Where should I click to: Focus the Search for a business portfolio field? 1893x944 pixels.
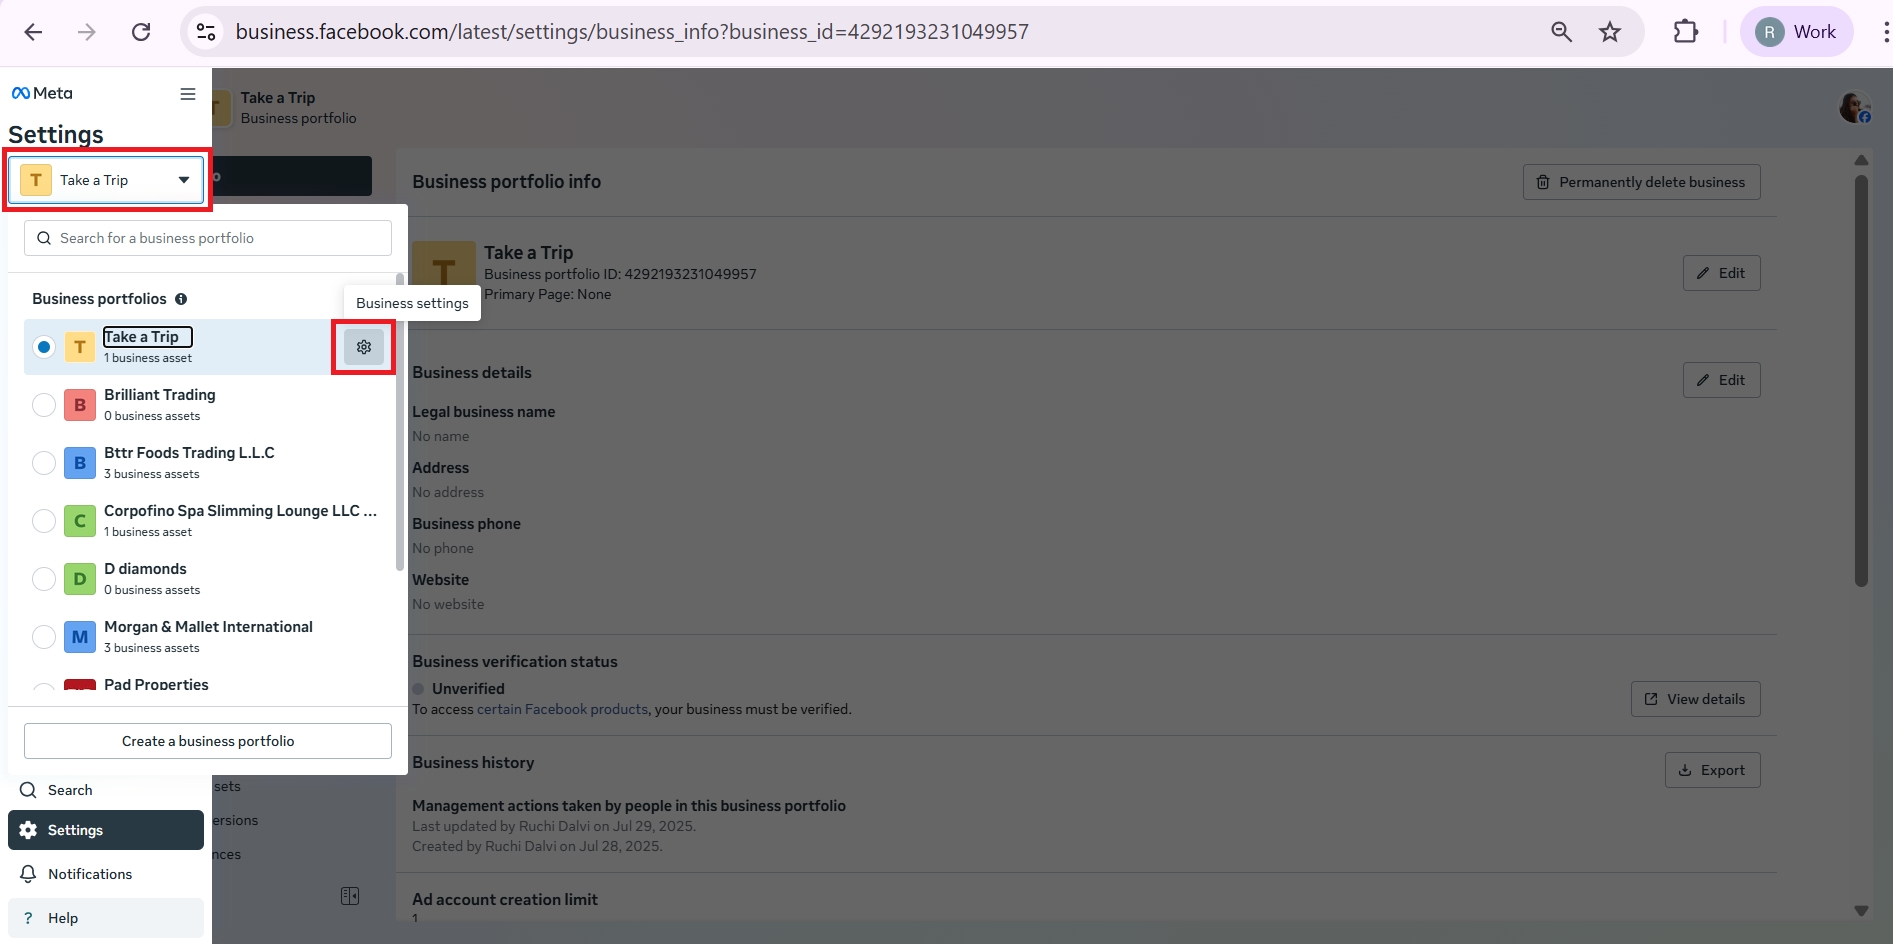pyautogui.click(x=208, y=238)
